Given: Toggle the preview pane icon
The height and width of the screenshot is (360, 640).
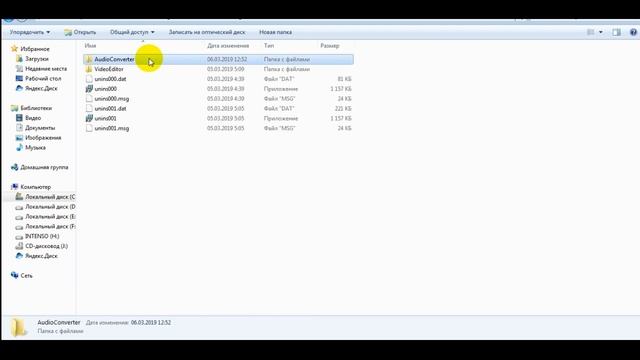Looking at the screenshot, I should click(616, 32).
